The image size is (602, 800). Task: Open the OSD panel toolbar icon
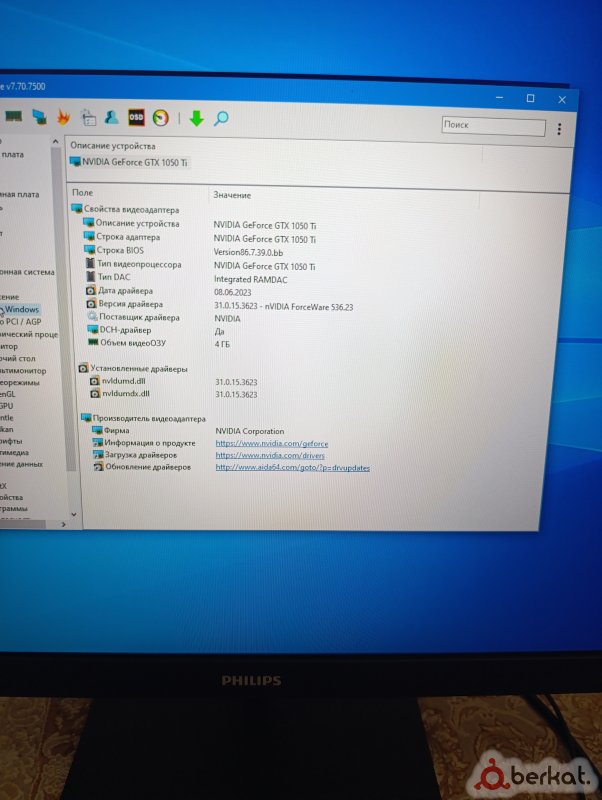pos(136,118)
